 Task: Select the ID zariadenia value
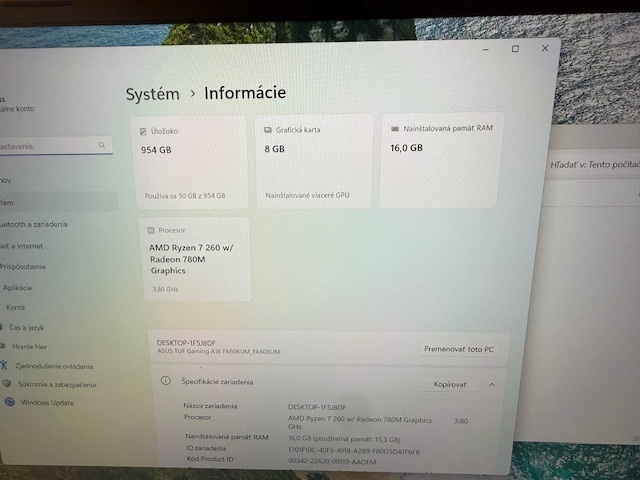[354, 451]
